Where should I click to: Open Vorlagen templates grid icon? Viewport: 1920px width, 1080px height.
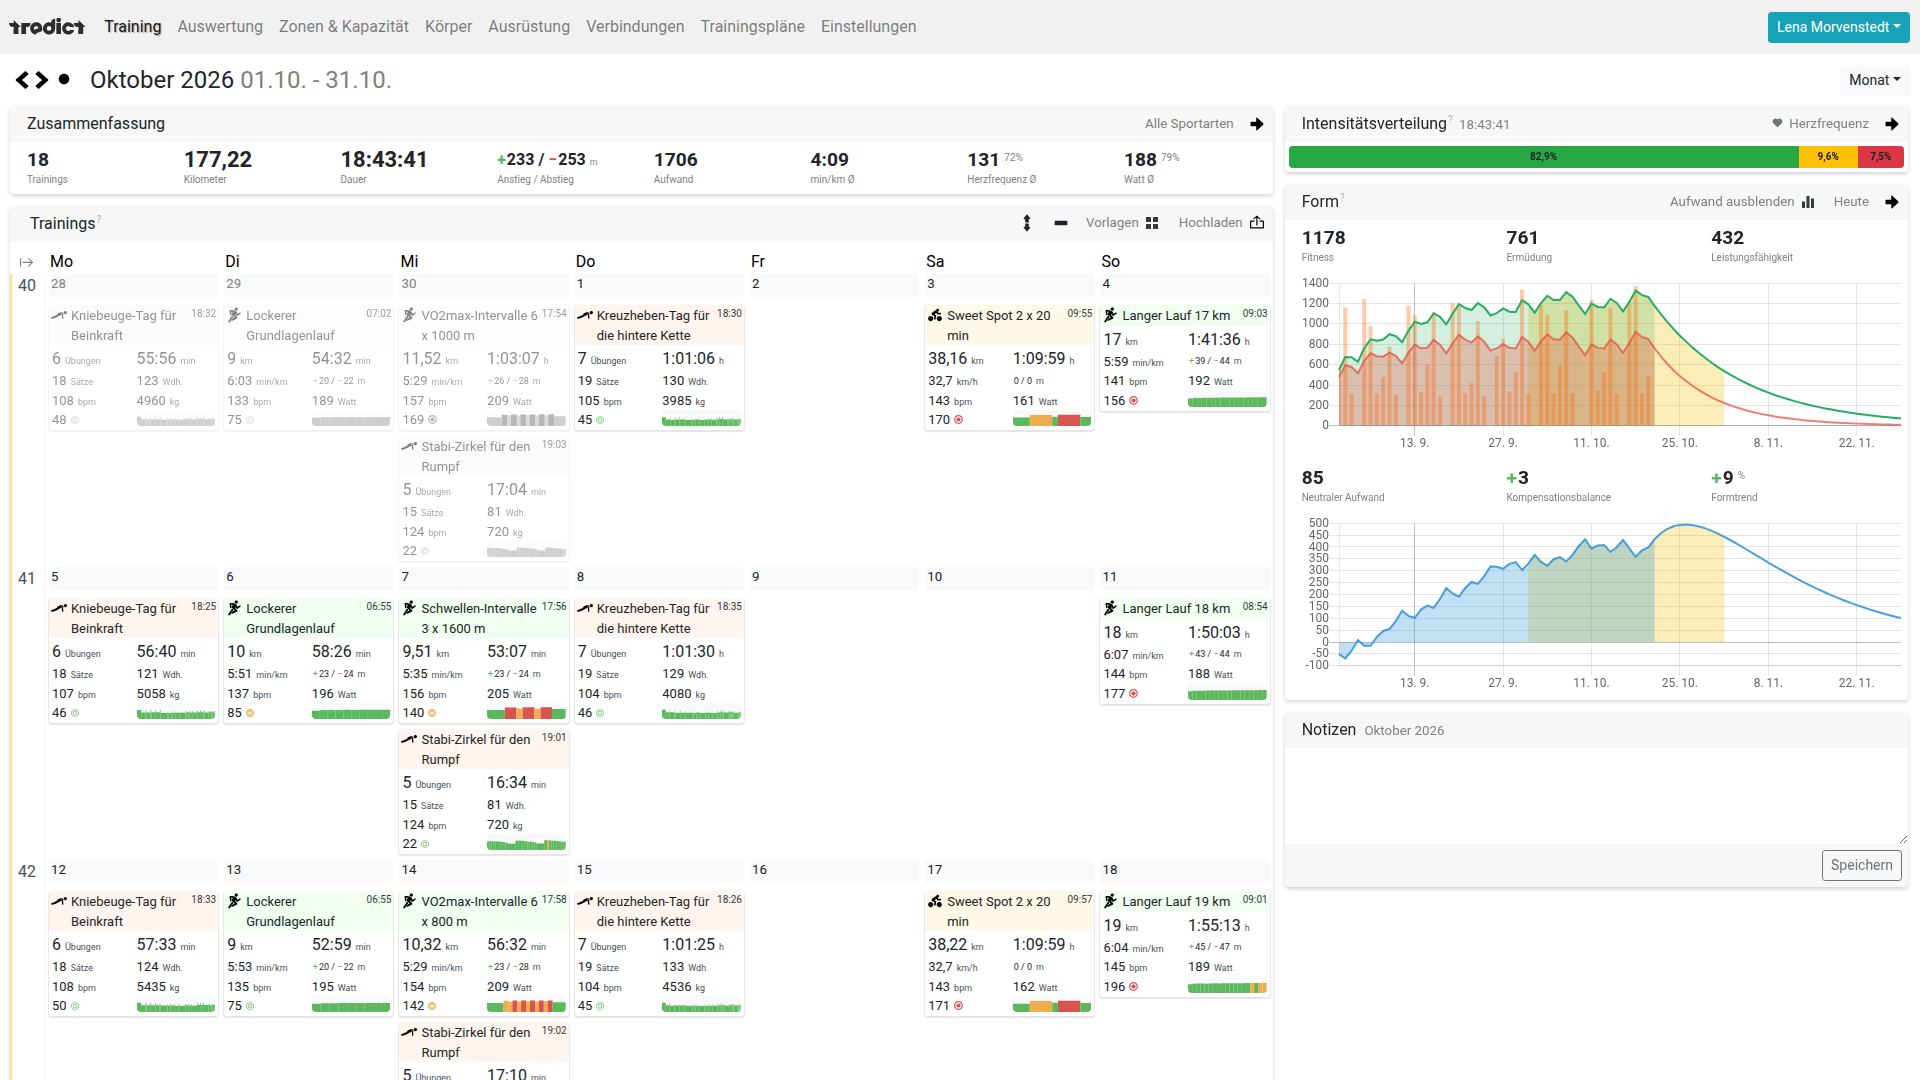pos(1152,223)
